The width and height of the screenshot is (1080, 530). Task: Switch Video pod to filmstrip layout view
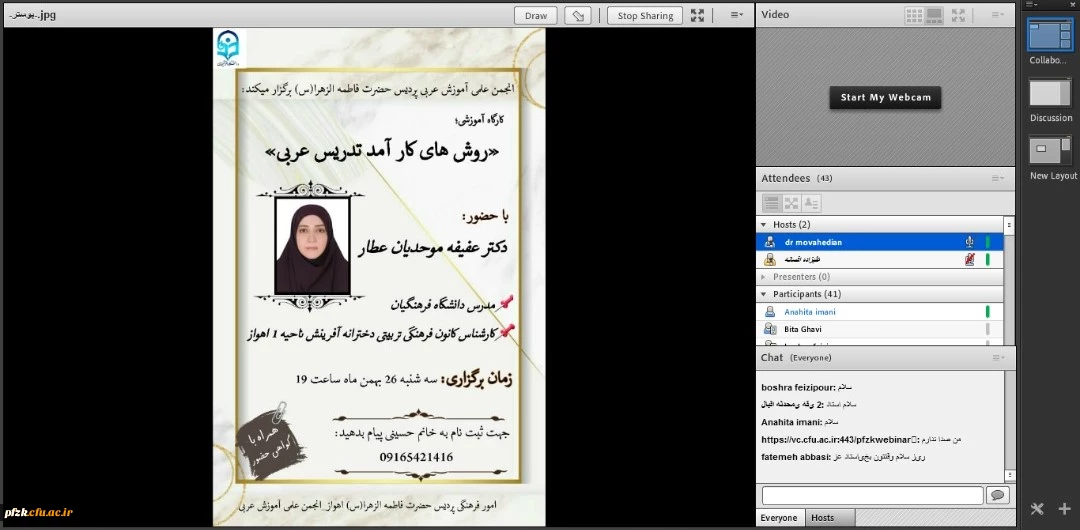[934, 15]
